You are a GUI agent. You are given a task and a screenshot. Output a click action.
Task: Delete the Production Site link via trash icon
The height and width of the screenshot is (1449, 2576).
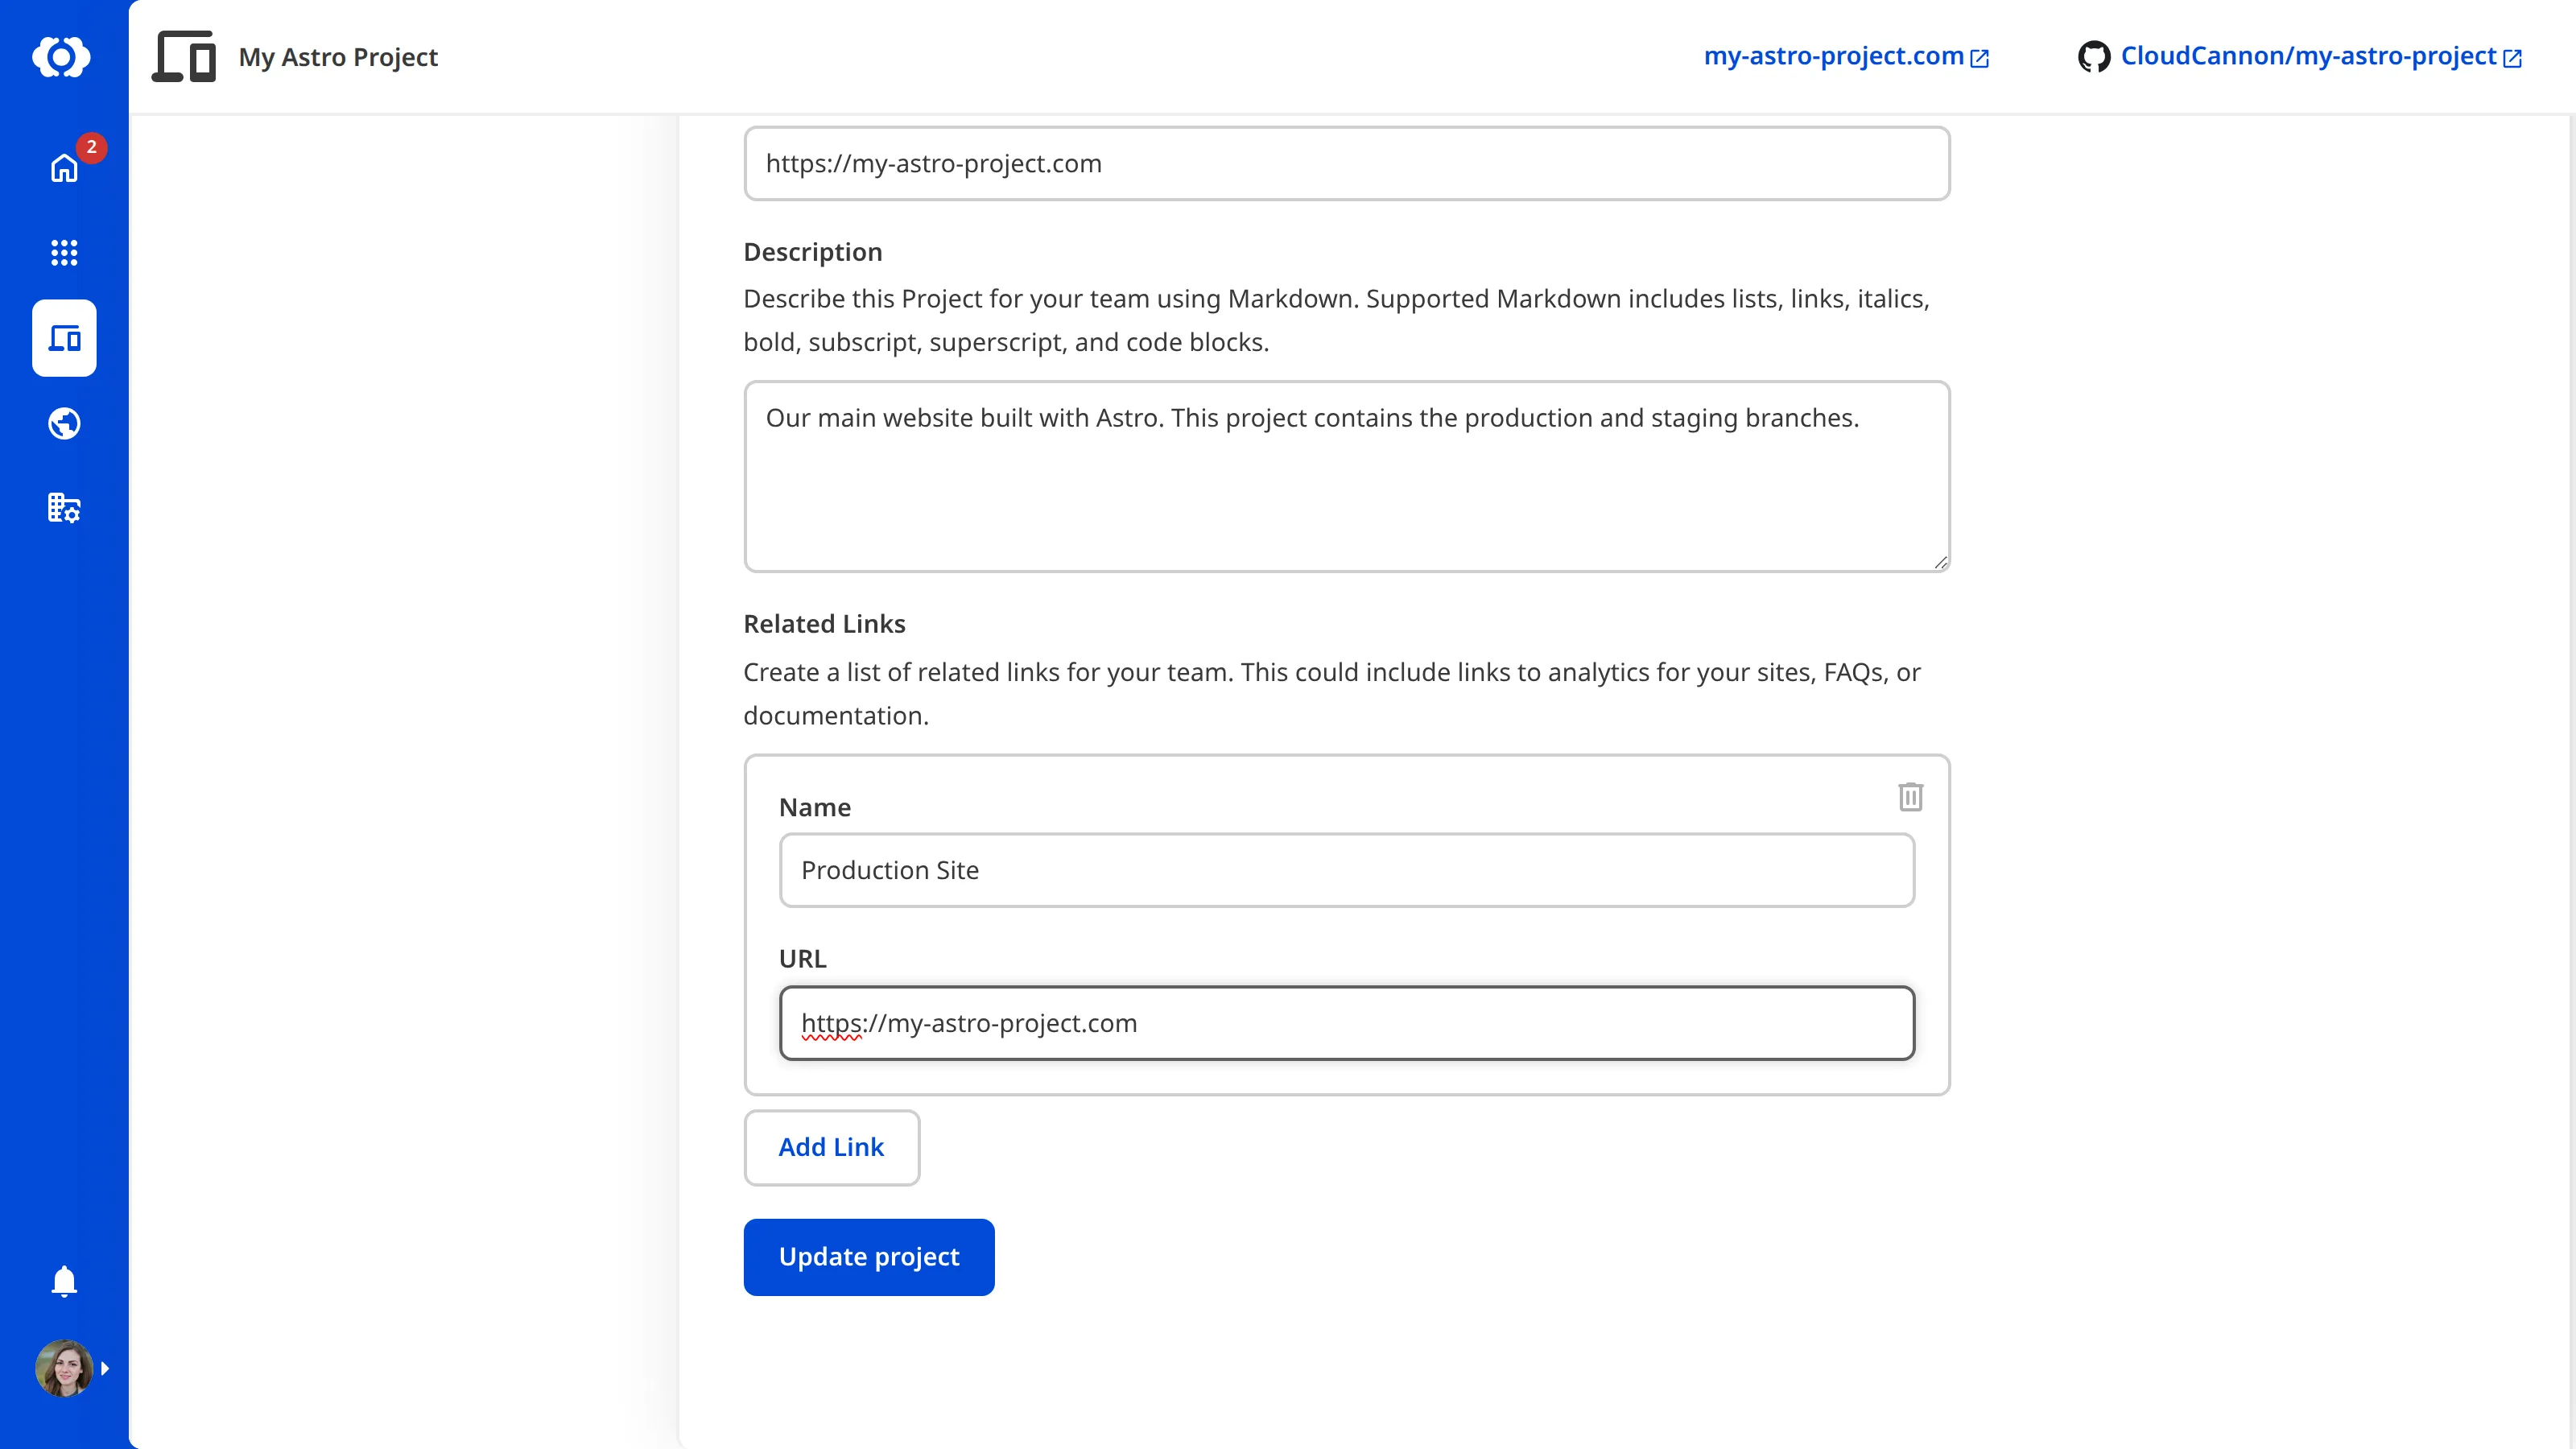coord(1911,797)
